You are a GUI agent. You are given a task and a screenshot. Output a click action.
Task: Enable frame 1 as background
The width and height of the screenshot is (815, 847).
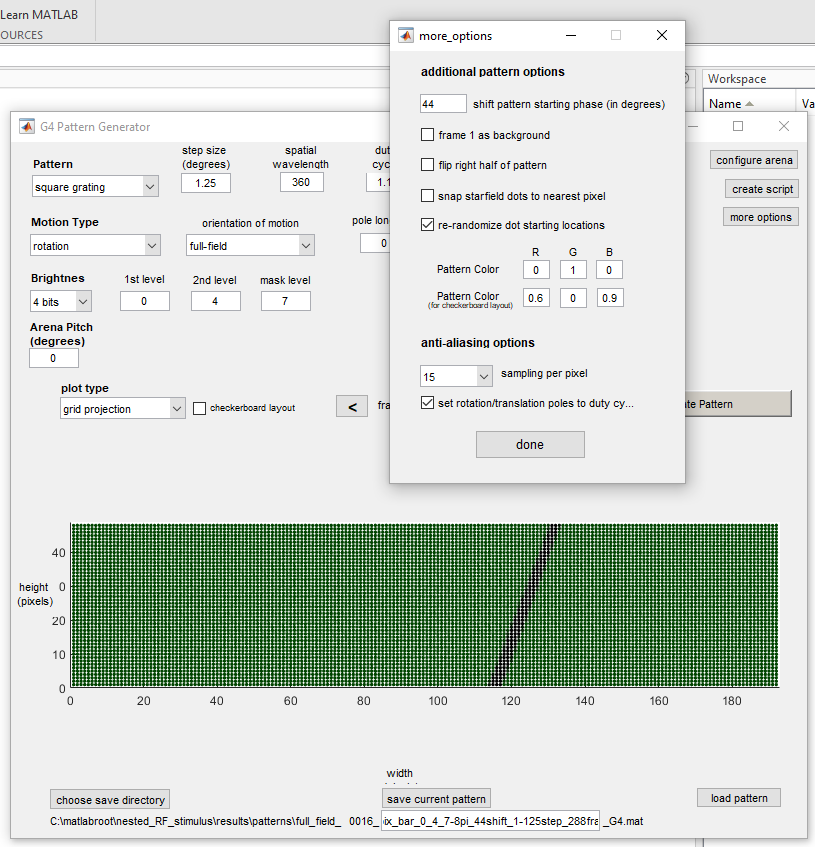428,135
